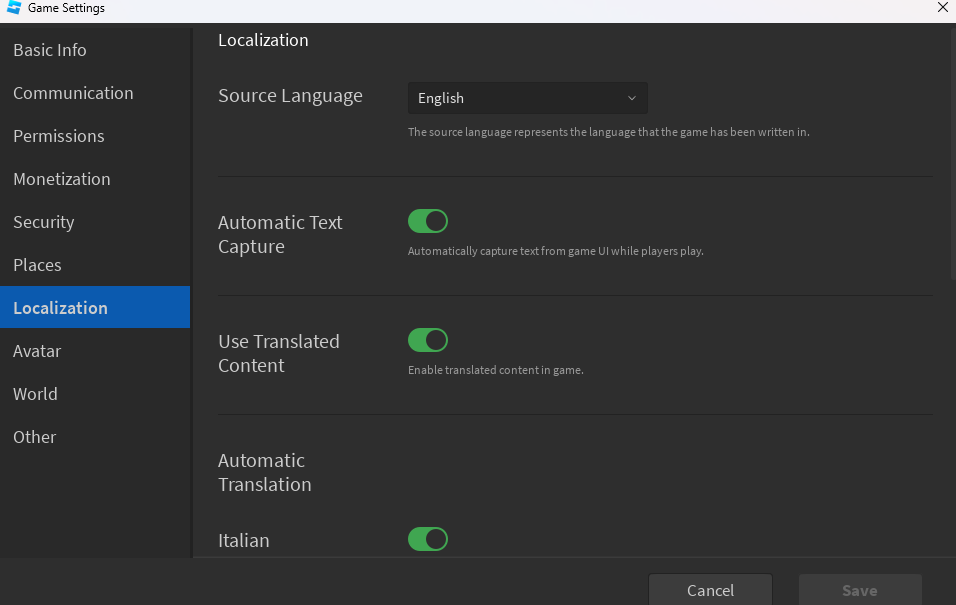Close the Game Settings window
The width and height of the screenshot is (956, 605).
click(943, 7)
